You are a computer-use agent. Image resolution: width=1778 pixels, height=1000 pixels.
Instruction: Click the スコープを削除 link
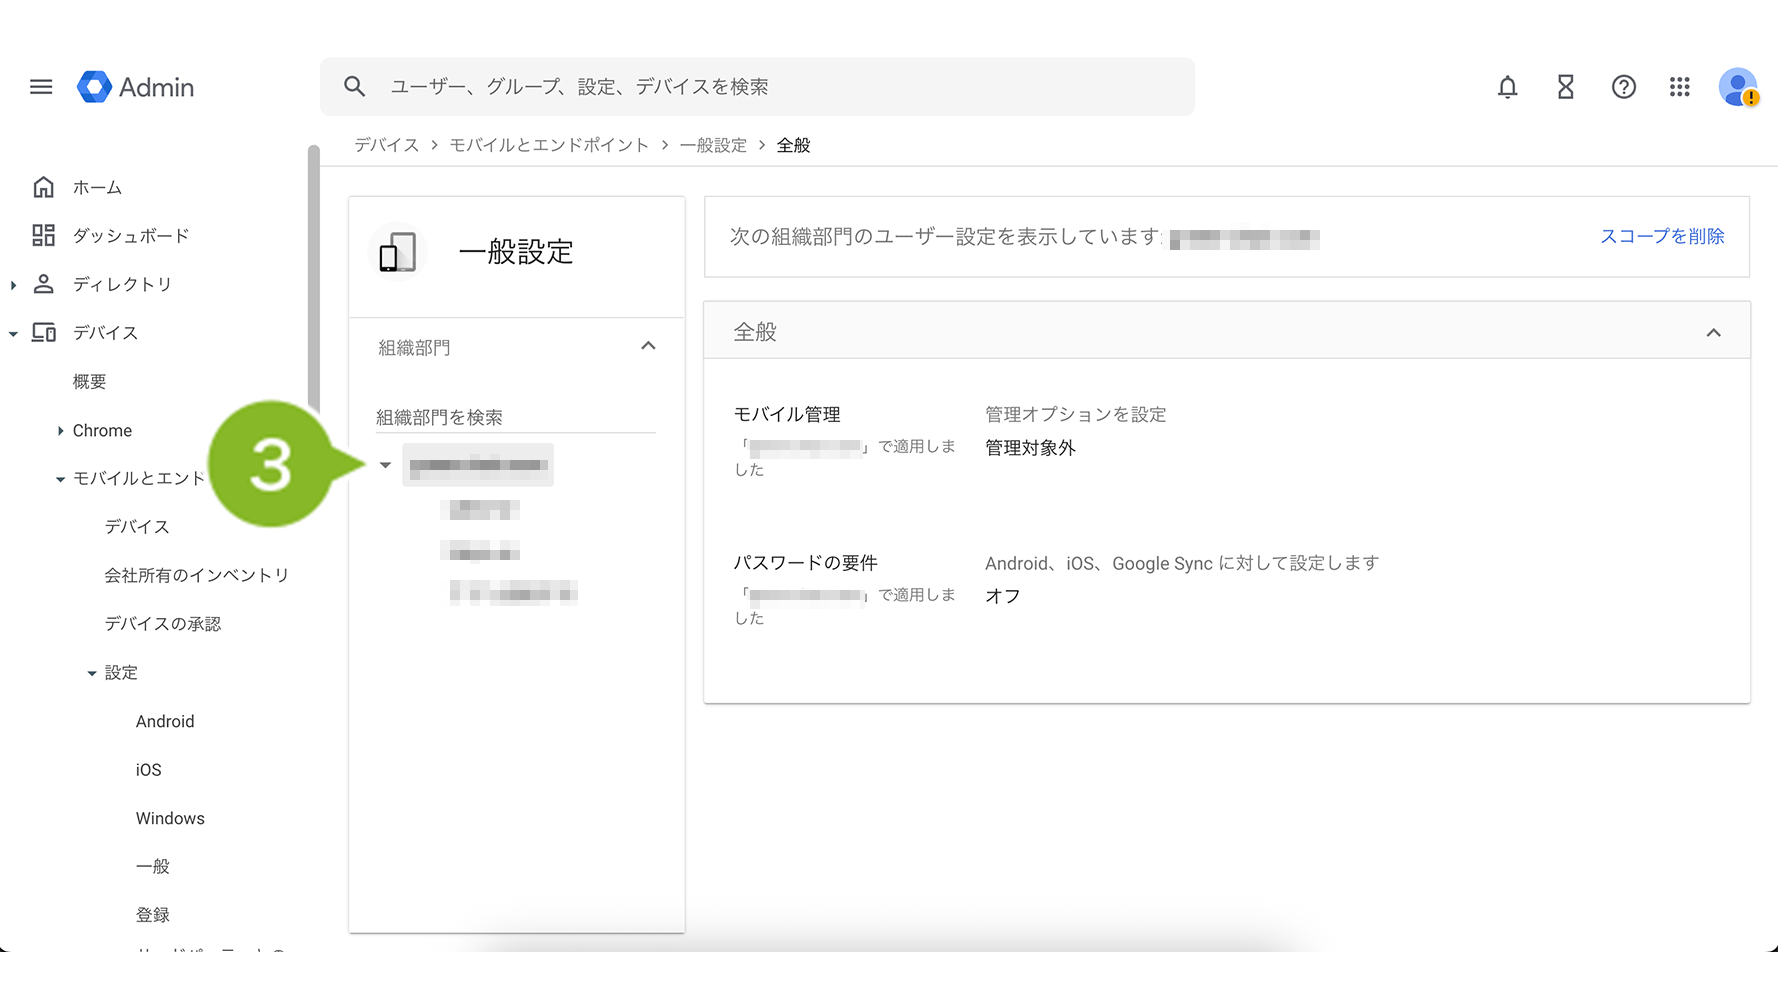click(x=1661, y=236)
